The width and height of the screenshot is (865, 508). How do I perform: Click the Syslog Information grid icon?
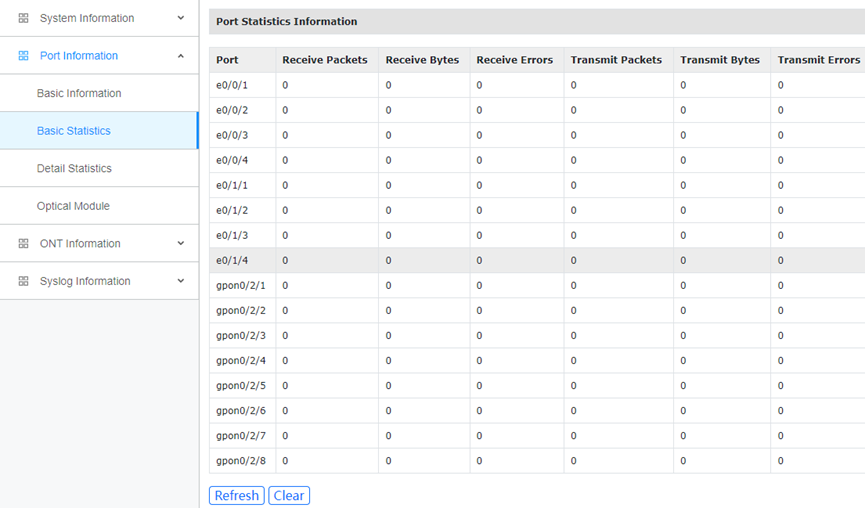click(24, 281)
